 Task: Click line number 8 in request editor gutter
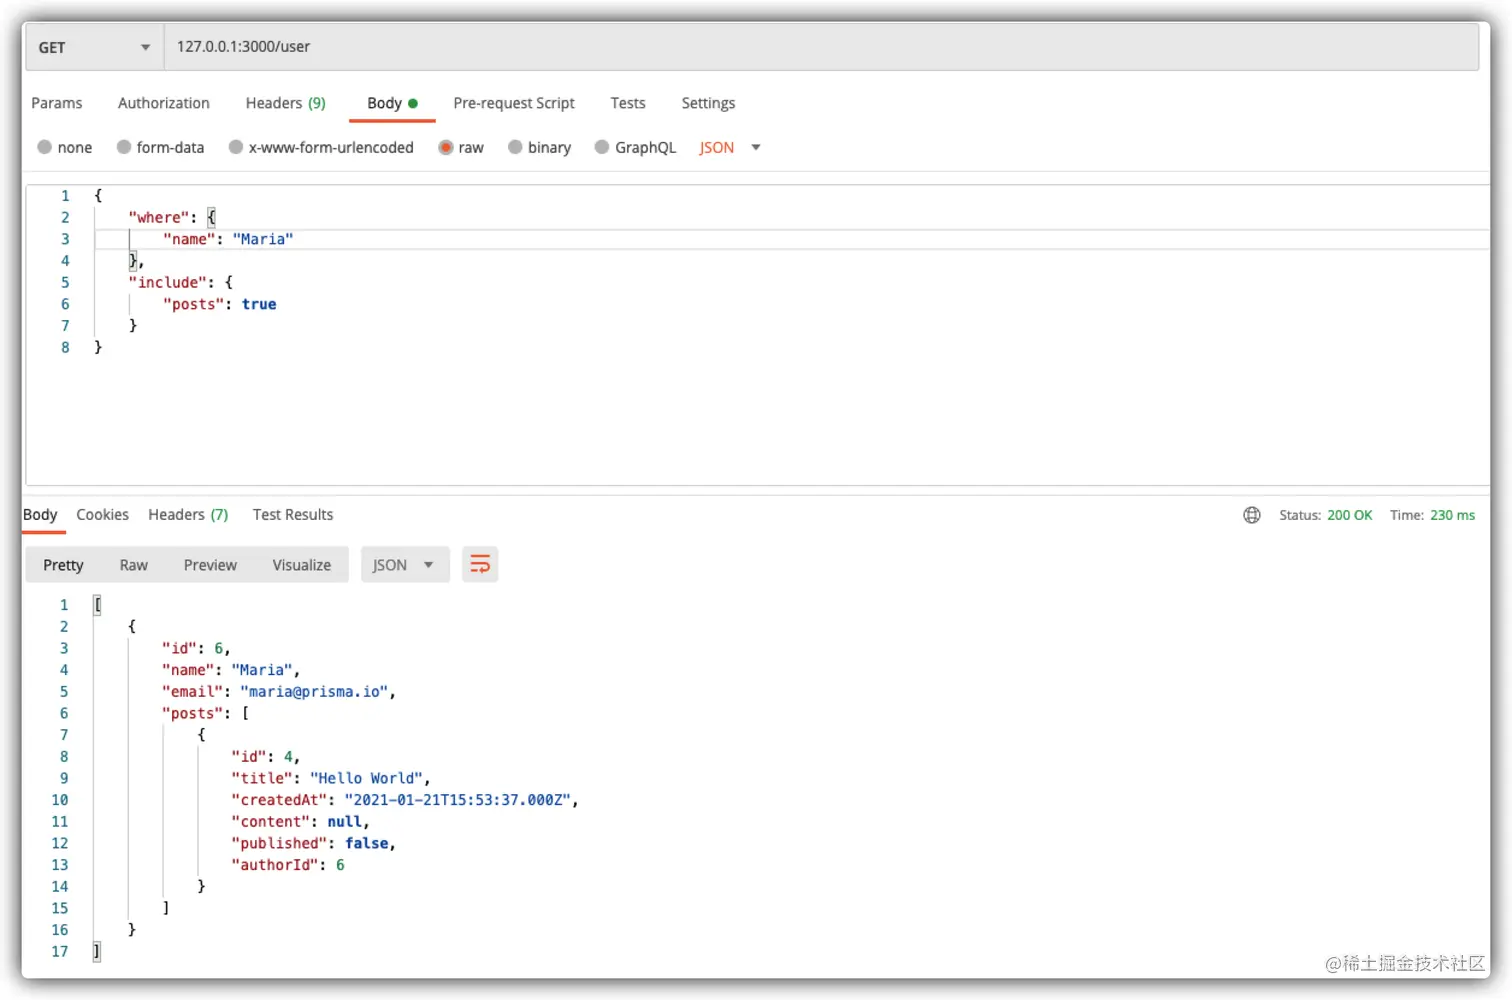[65, 347]
